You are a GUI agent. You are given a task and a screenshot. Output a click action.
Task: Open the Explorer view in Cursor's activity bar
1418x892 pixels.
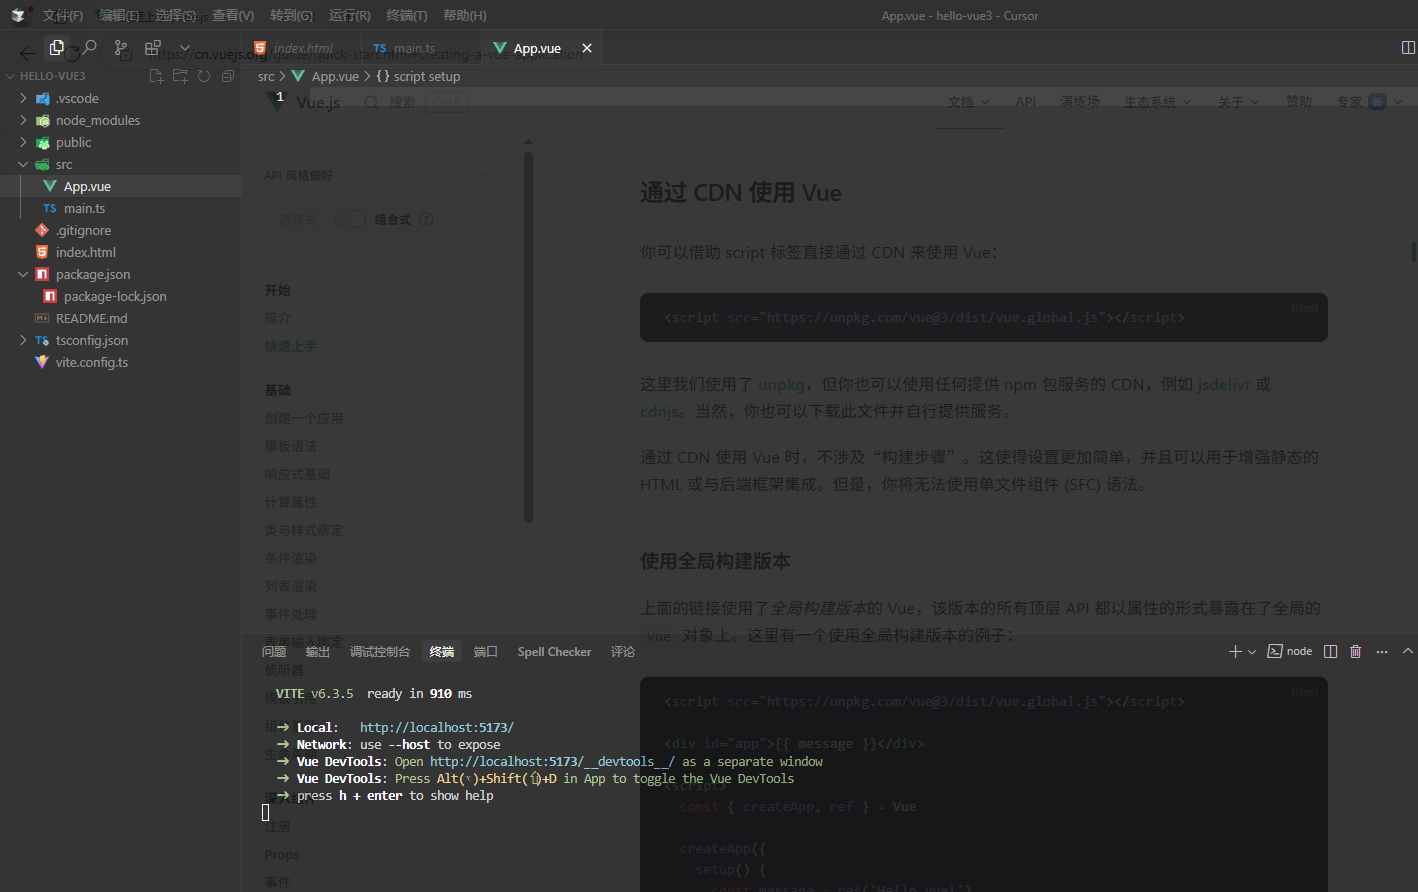[x=57, y=47]
